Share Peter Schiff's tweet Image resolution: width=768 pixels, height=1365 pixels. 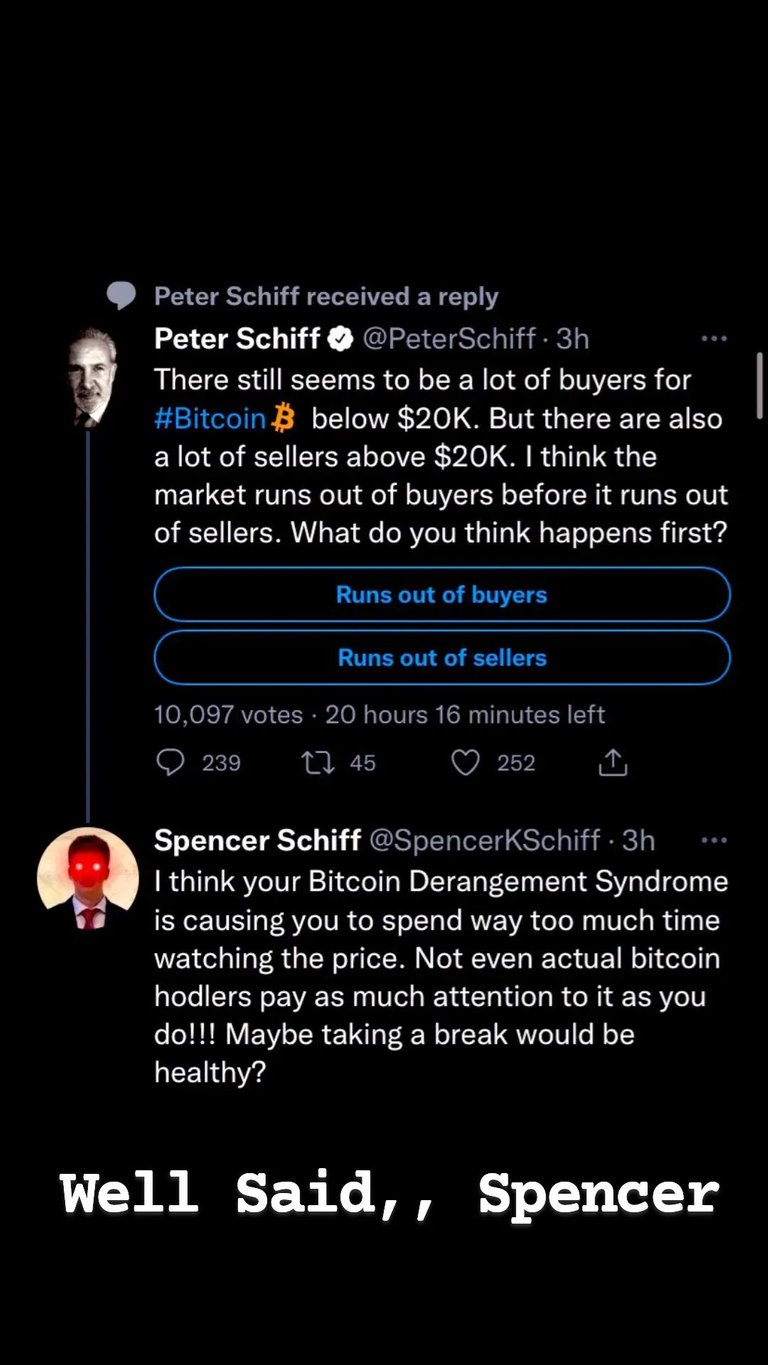pos(612,763)
